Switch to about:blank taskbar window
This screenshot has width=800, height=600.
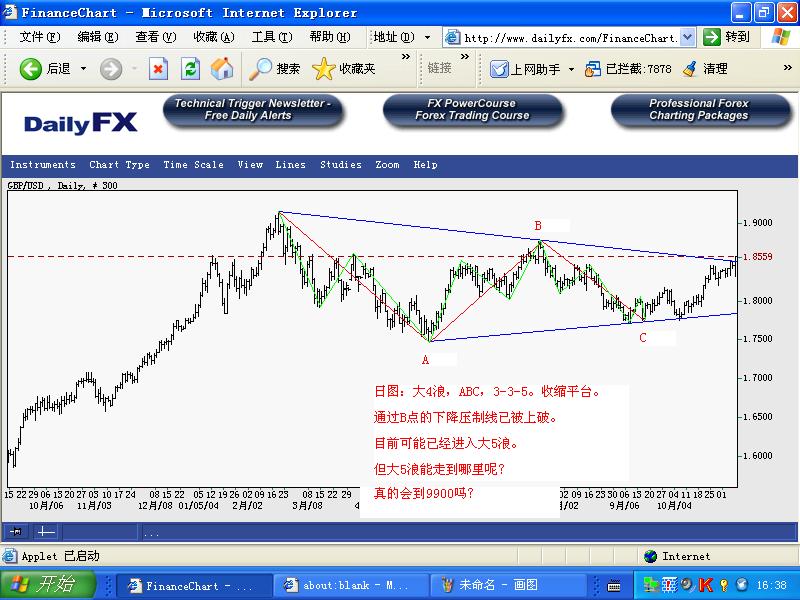pyautogui.click(x=351, y=585)
